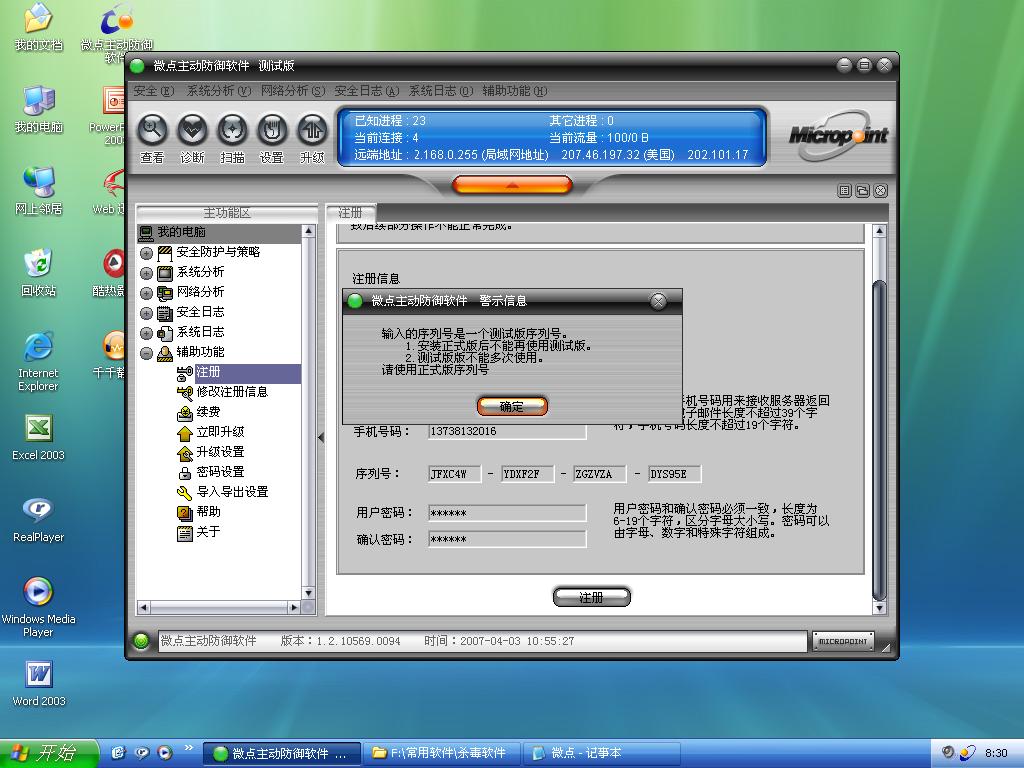The image size is (1024, 768).
Task: Select the 注册 tree item
Action: [208, 372]
